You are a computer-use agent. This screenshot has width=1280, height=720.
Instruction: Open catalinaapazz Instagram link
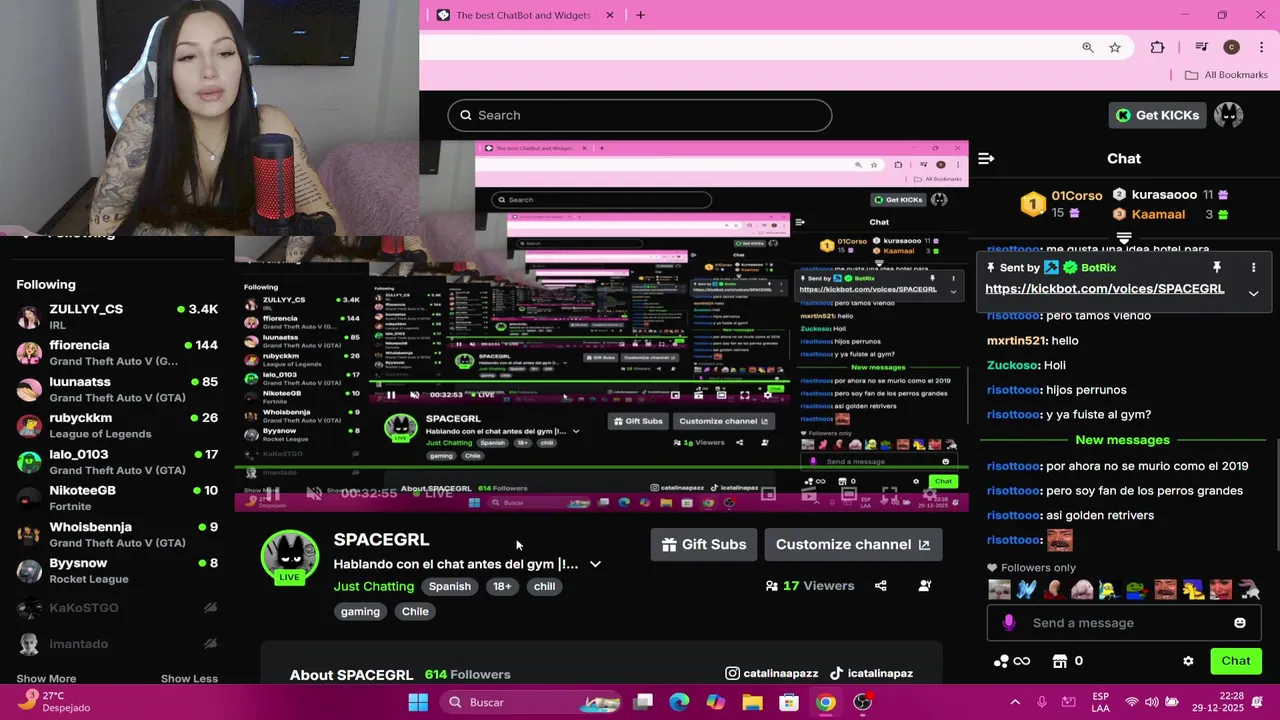(772, 674)
